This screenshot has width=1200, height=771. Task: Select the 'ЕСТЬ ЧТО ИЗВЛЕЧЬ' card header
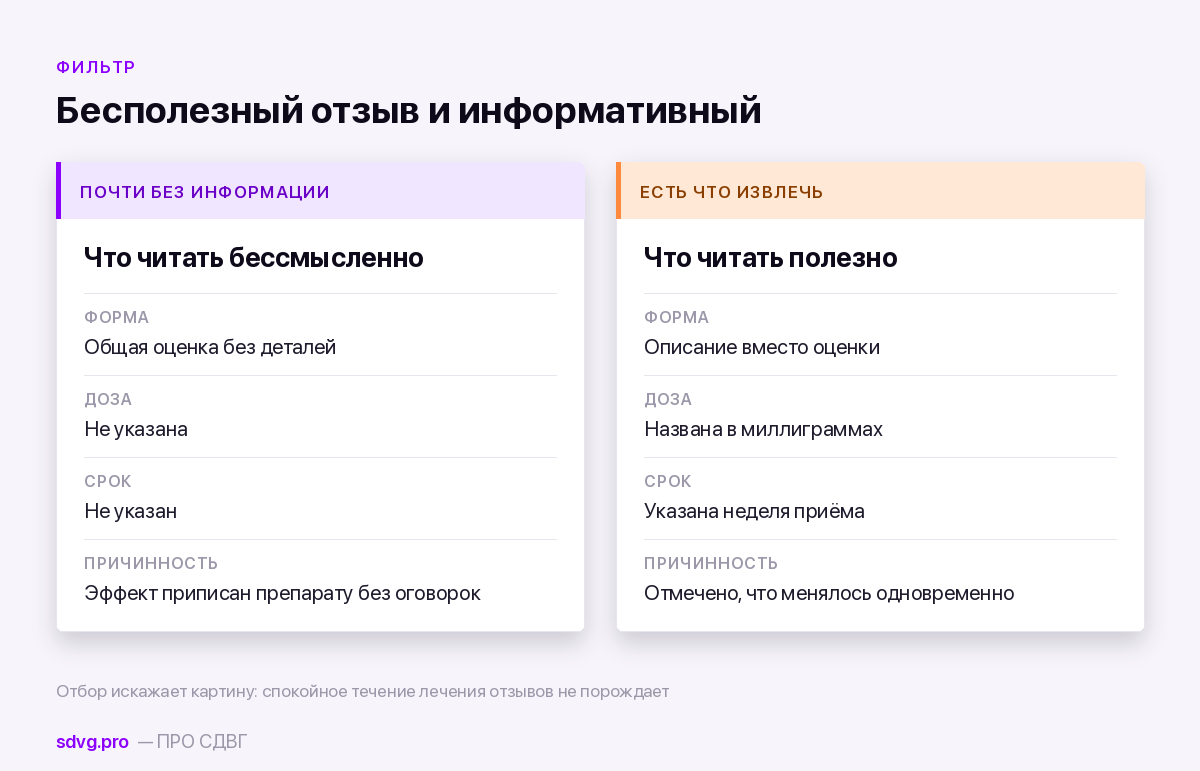click(x=880, y=191)
